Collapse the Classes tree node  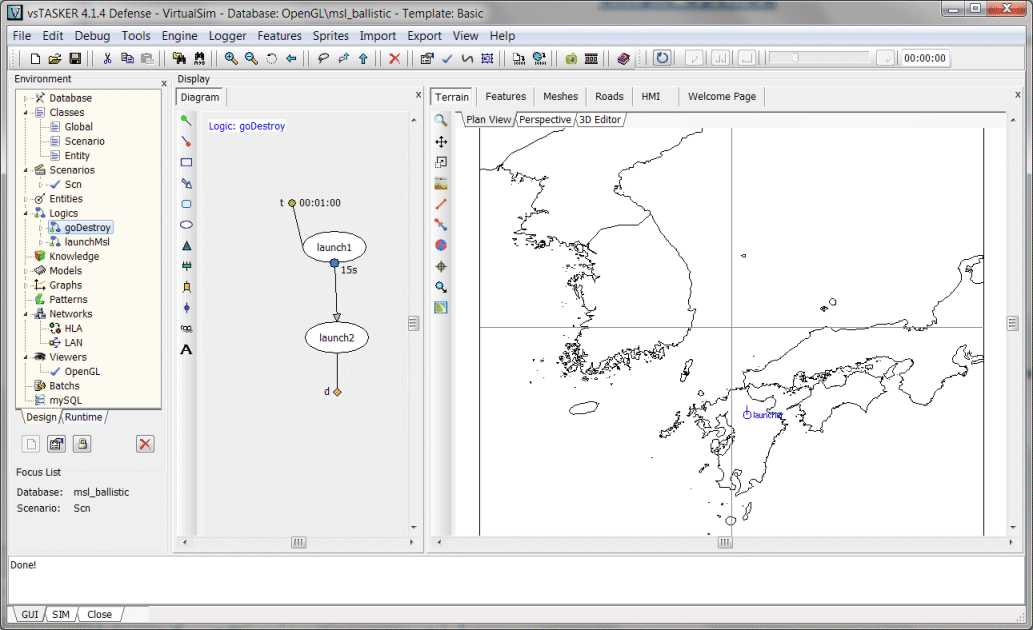(x=27, y=113)
